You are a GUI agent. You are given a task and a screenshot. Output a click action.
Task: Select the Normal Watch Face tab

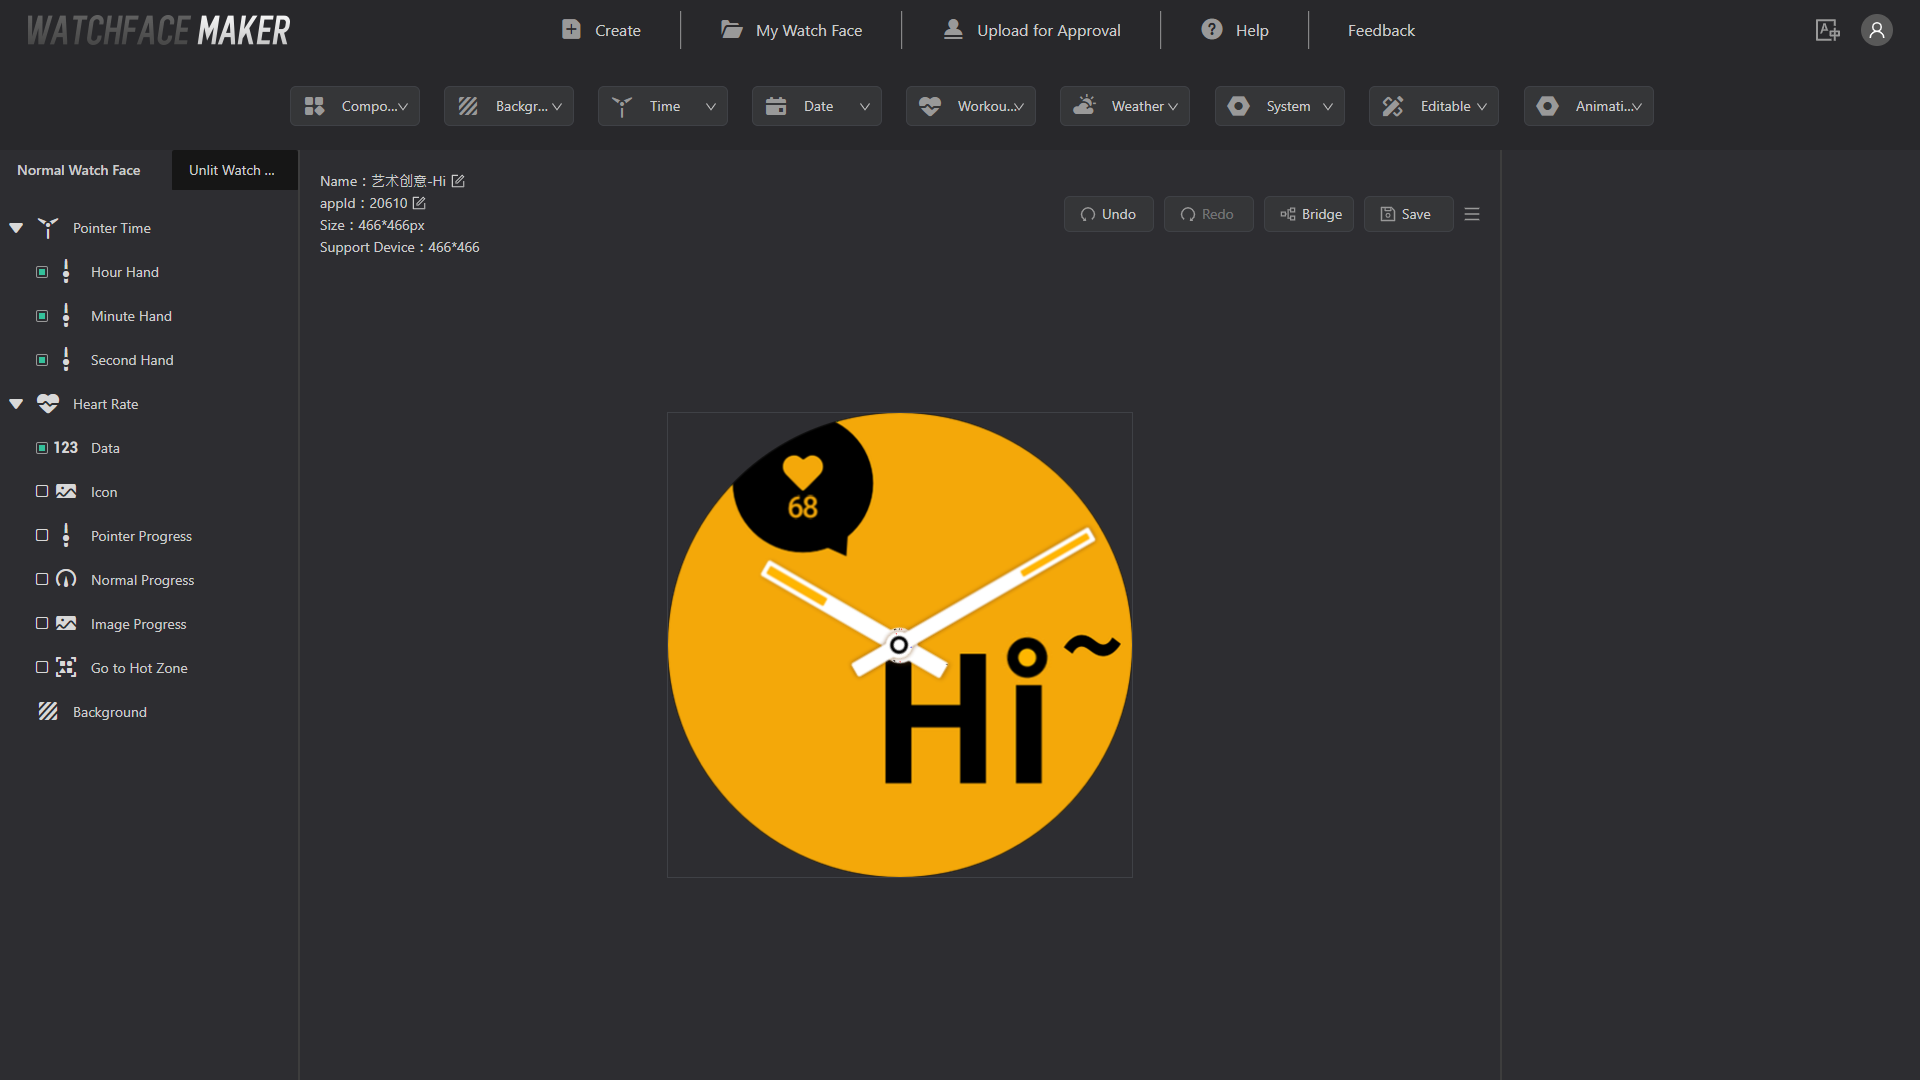[x=78, y=169]
